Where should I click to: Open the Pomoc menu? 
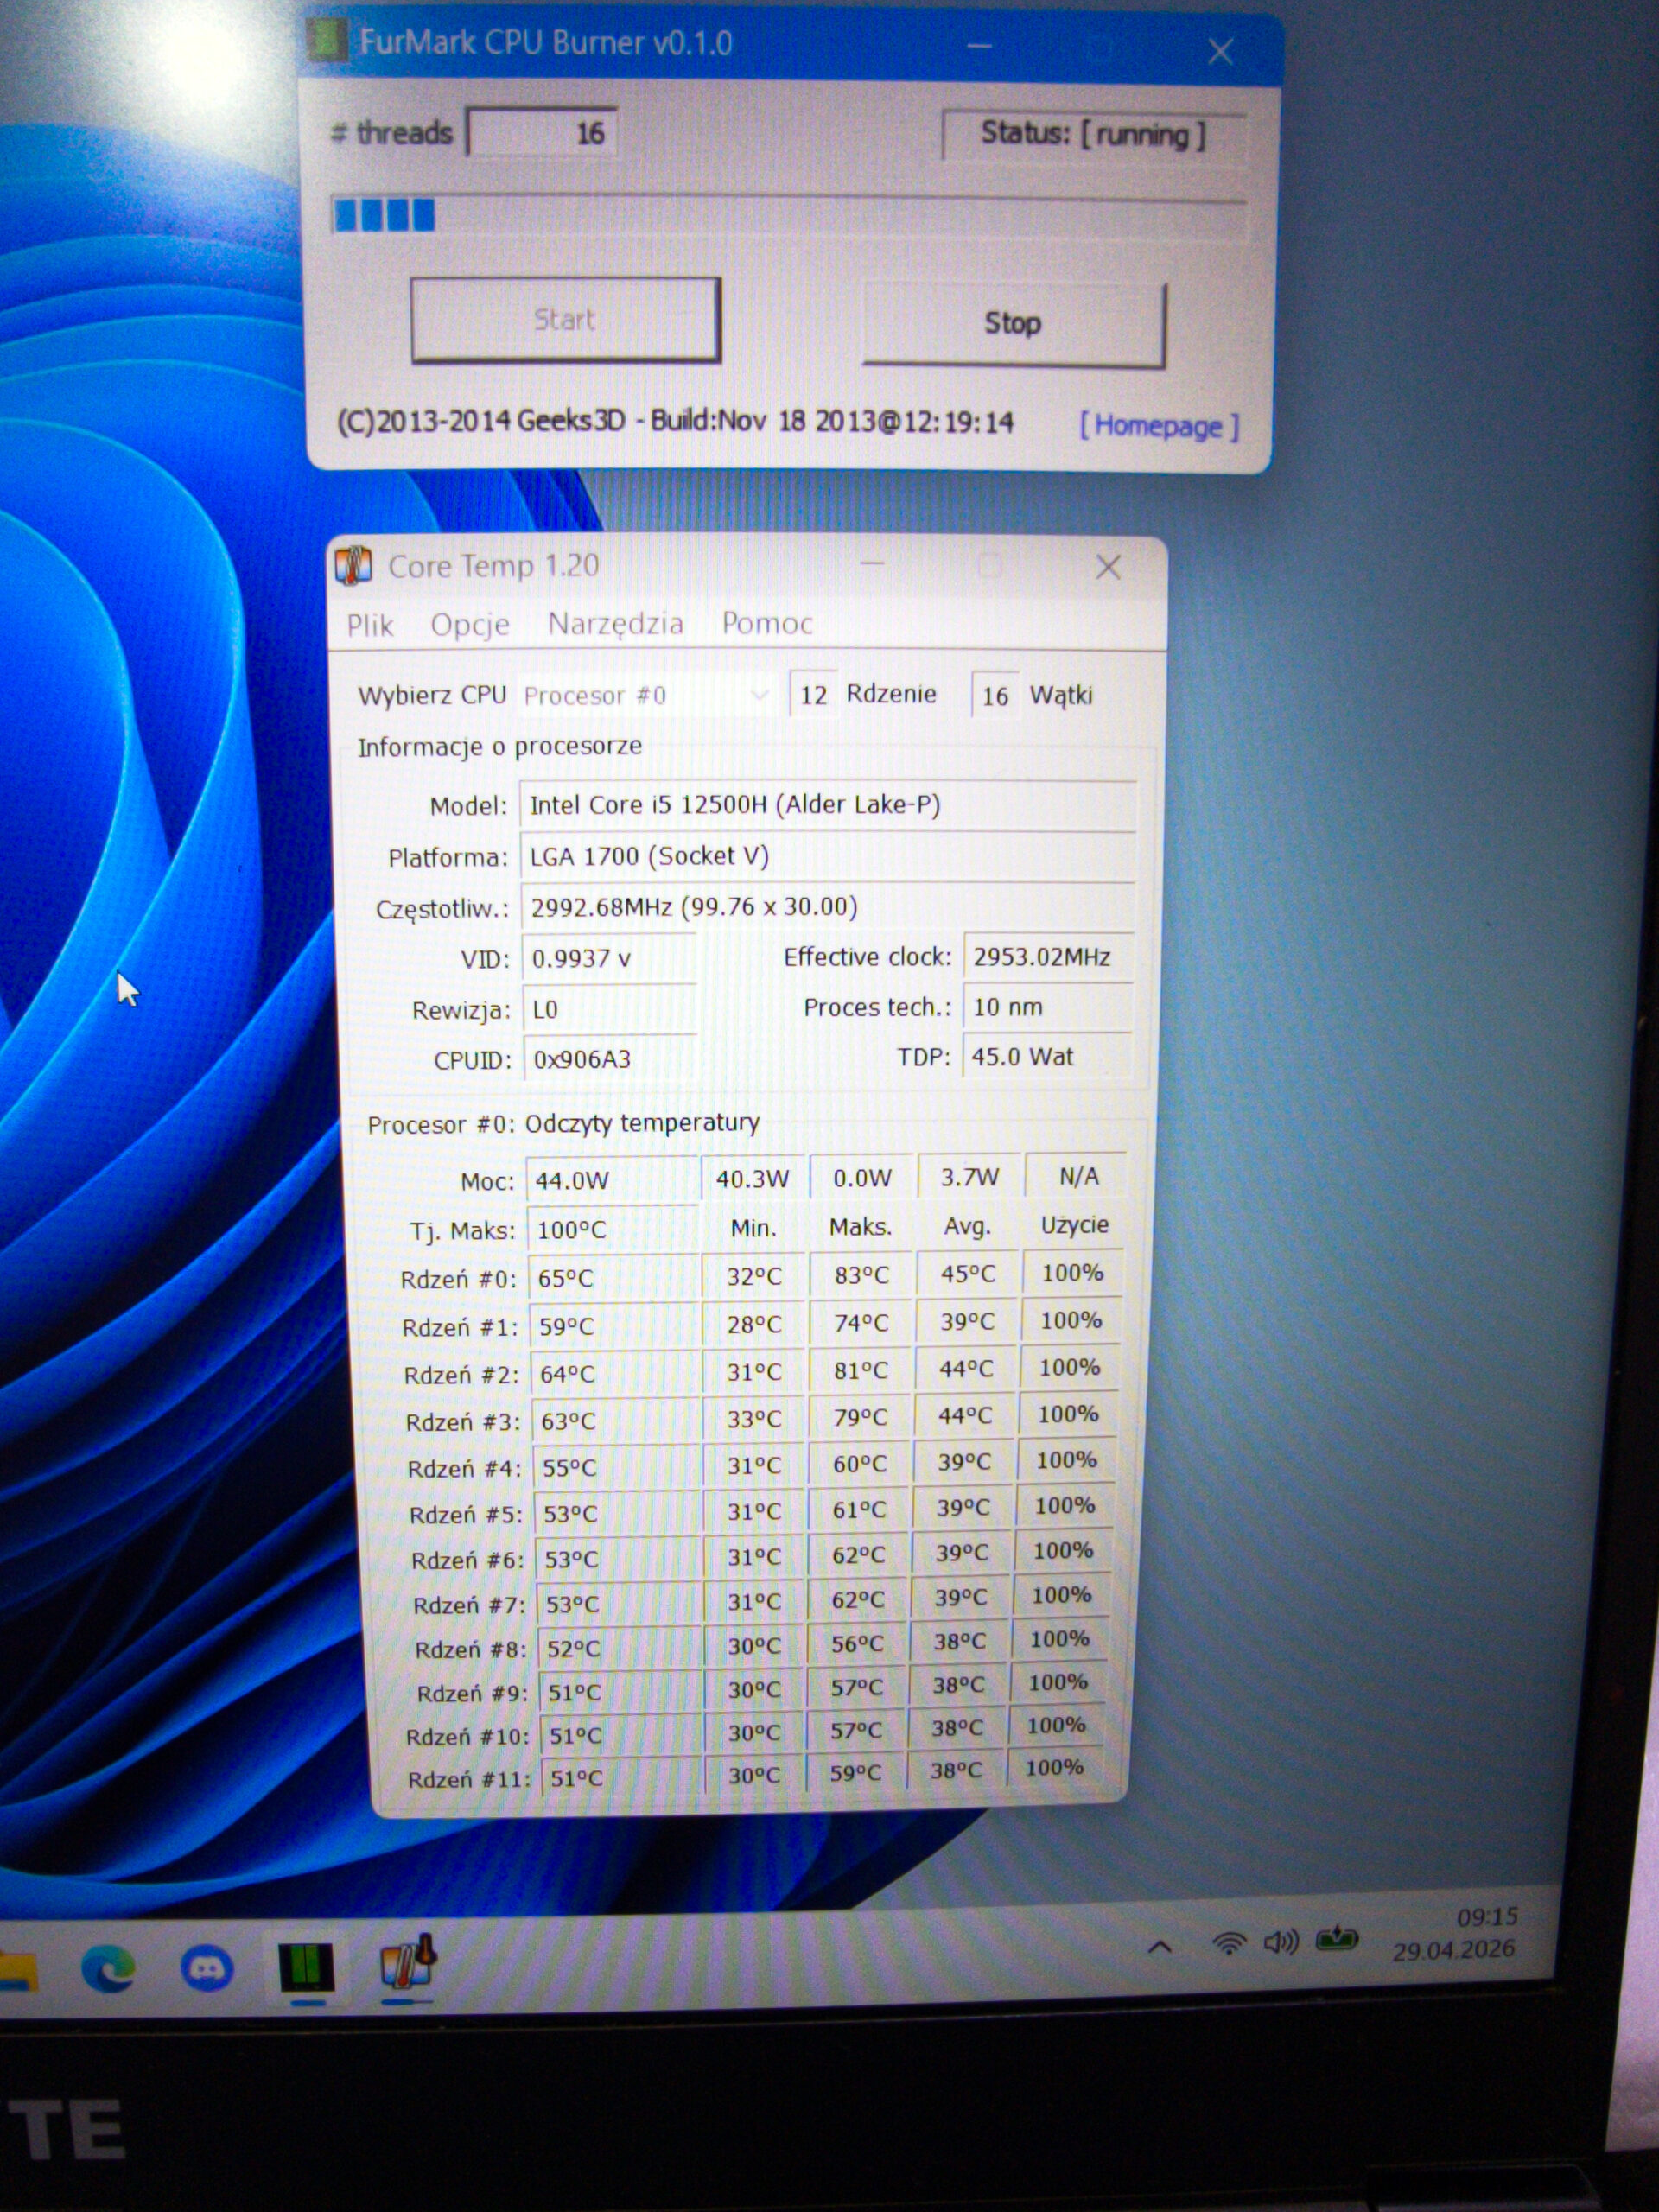[x=767, y=623]
